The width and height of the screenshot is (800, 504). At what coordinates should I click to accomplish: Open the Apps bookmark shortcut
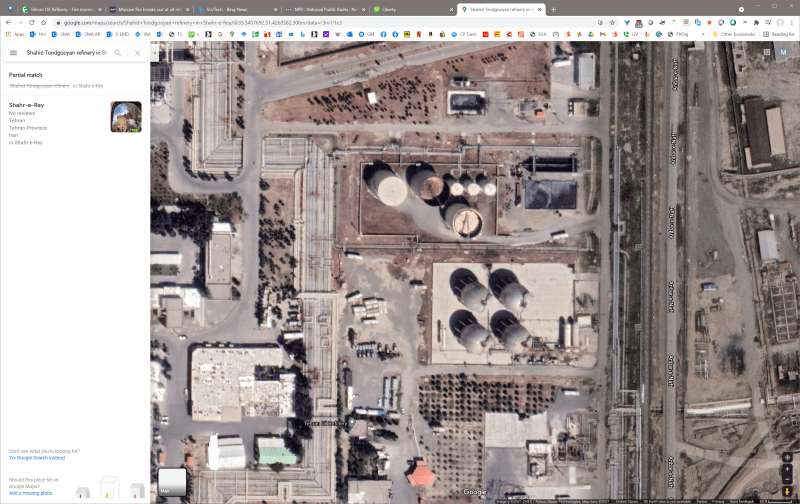pos(15,34)
